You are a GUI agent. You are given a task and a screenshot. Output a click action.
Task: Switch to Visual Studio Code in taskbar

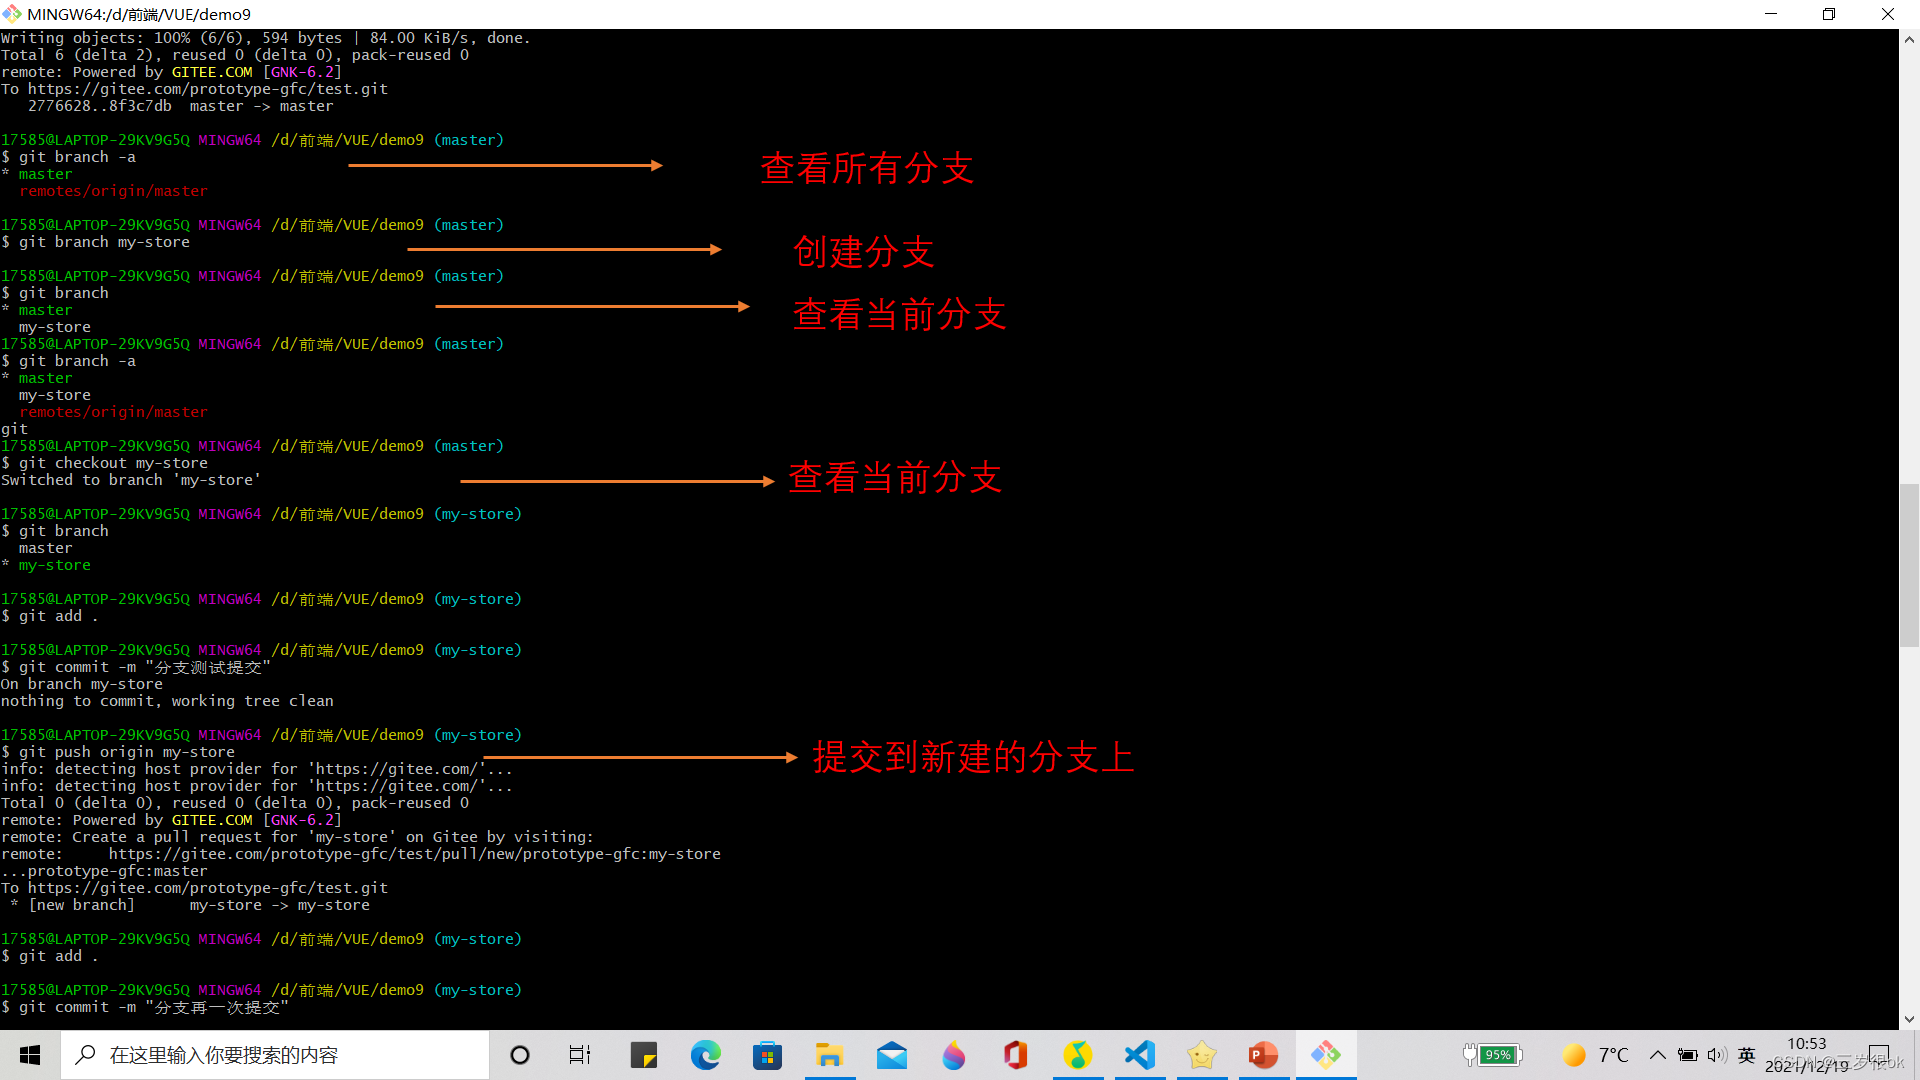[1140, 1055]
